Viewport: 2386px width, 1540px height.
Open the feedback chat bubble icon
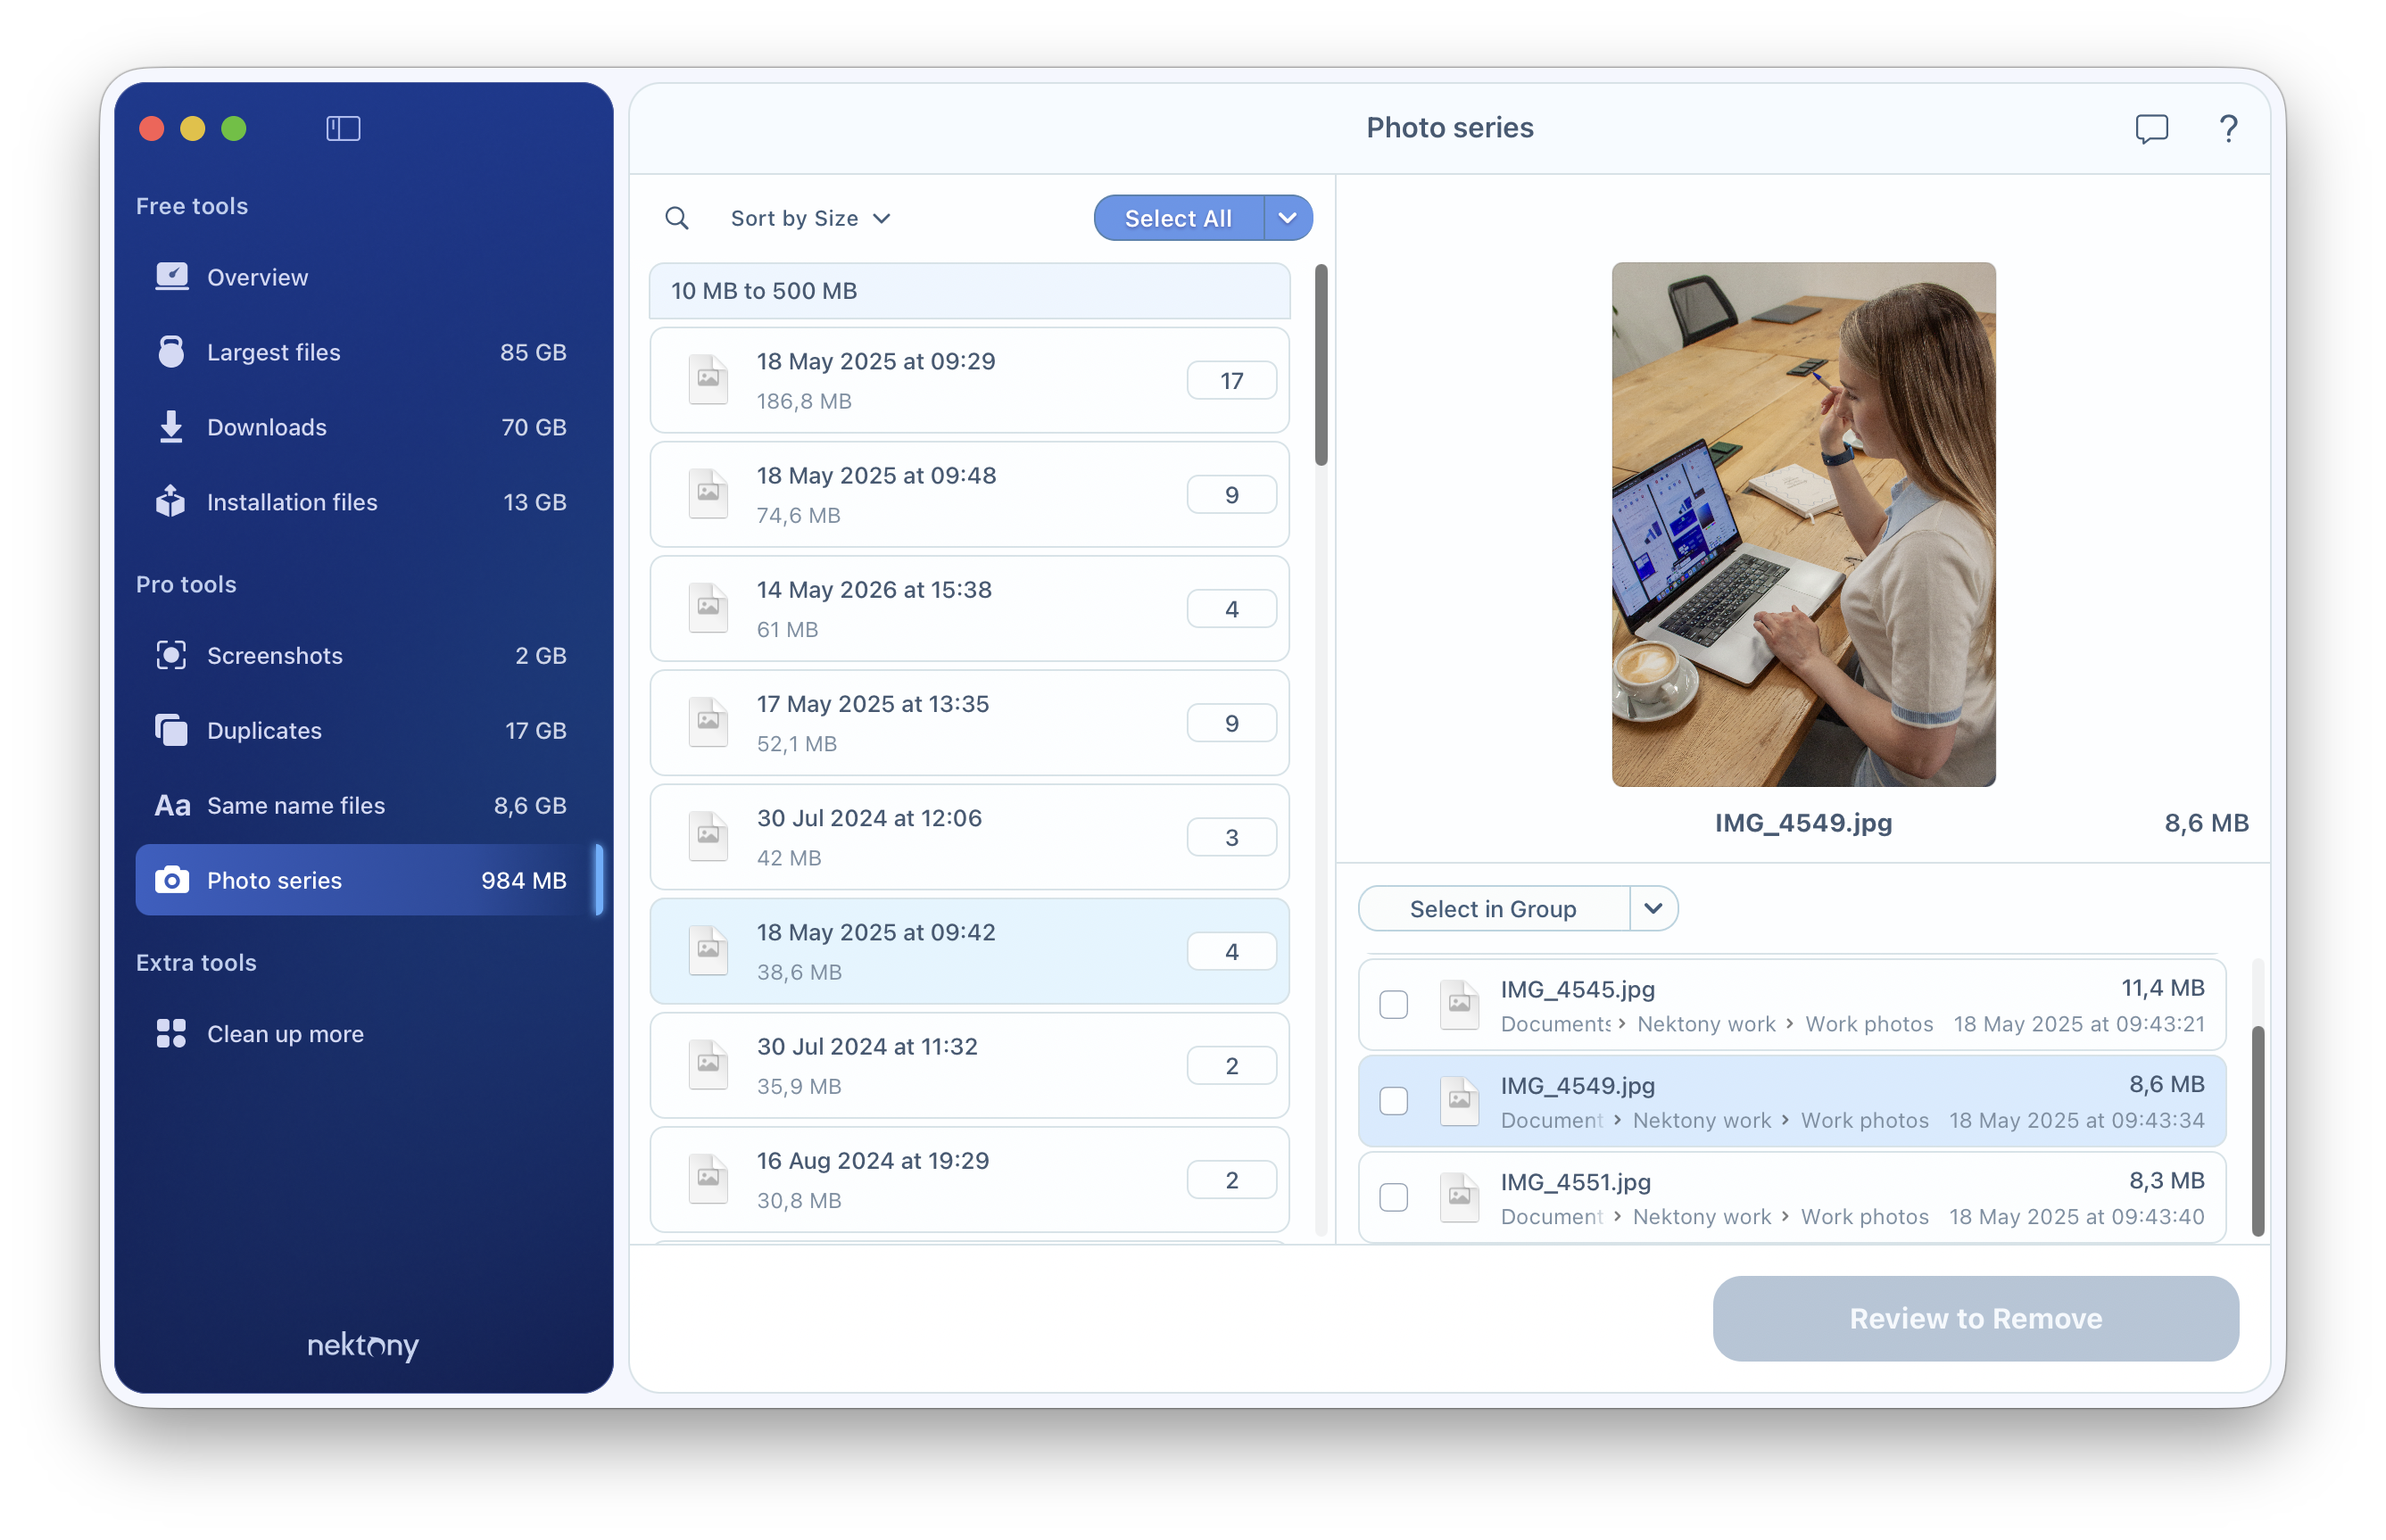coord(2151,128)
